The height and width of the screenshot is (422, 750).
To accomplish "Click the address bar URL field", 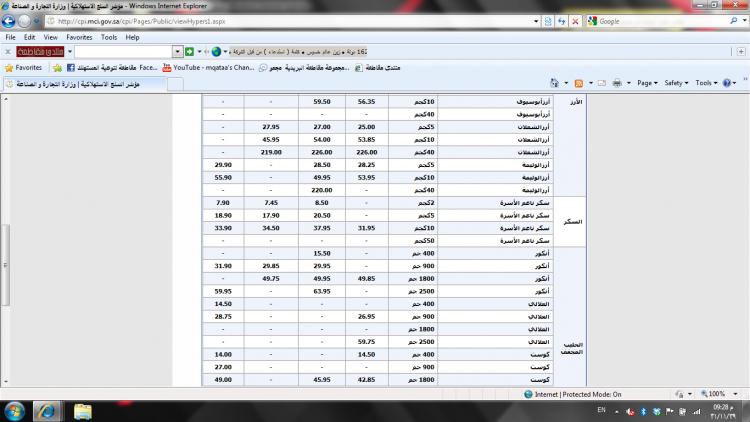I will (300, 21).
